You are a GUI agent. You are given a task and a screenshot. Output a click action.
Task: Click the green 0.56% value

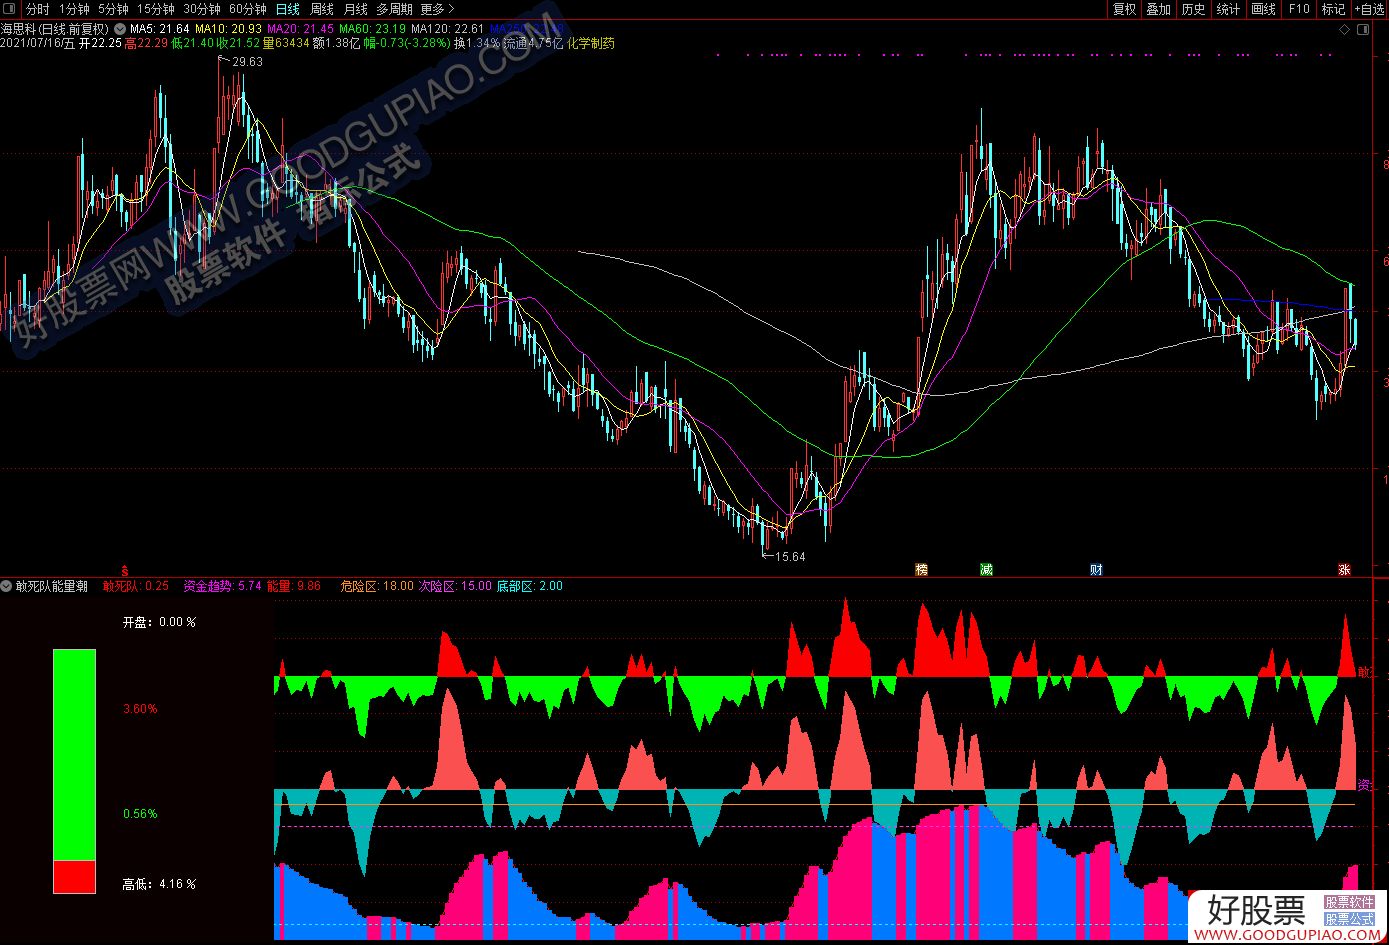click(140, 814)
